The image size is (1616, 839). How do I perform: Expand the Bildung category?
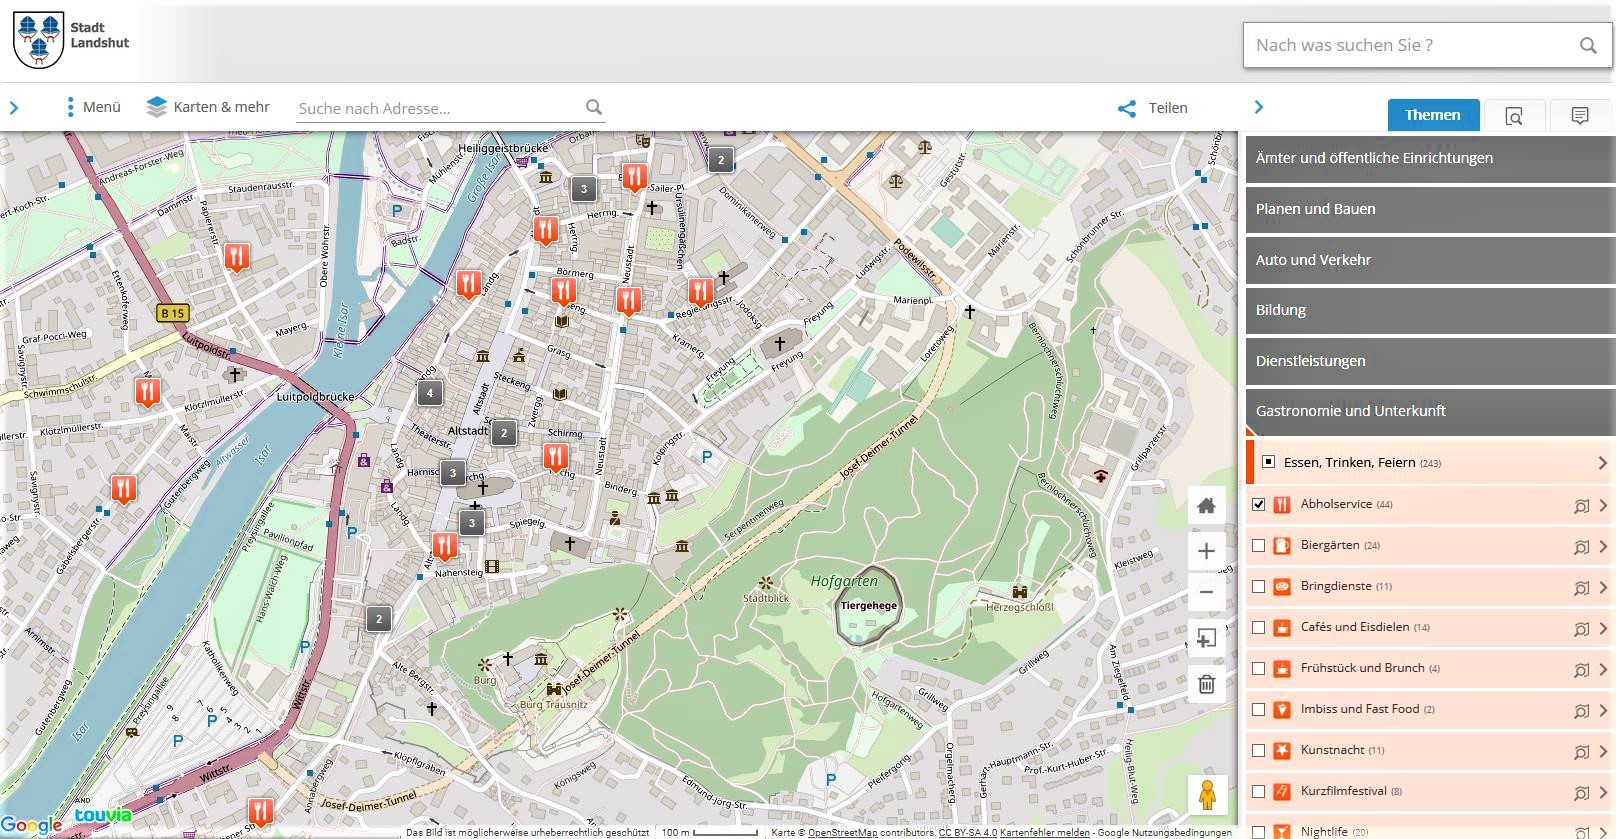tap(1429, 310)
